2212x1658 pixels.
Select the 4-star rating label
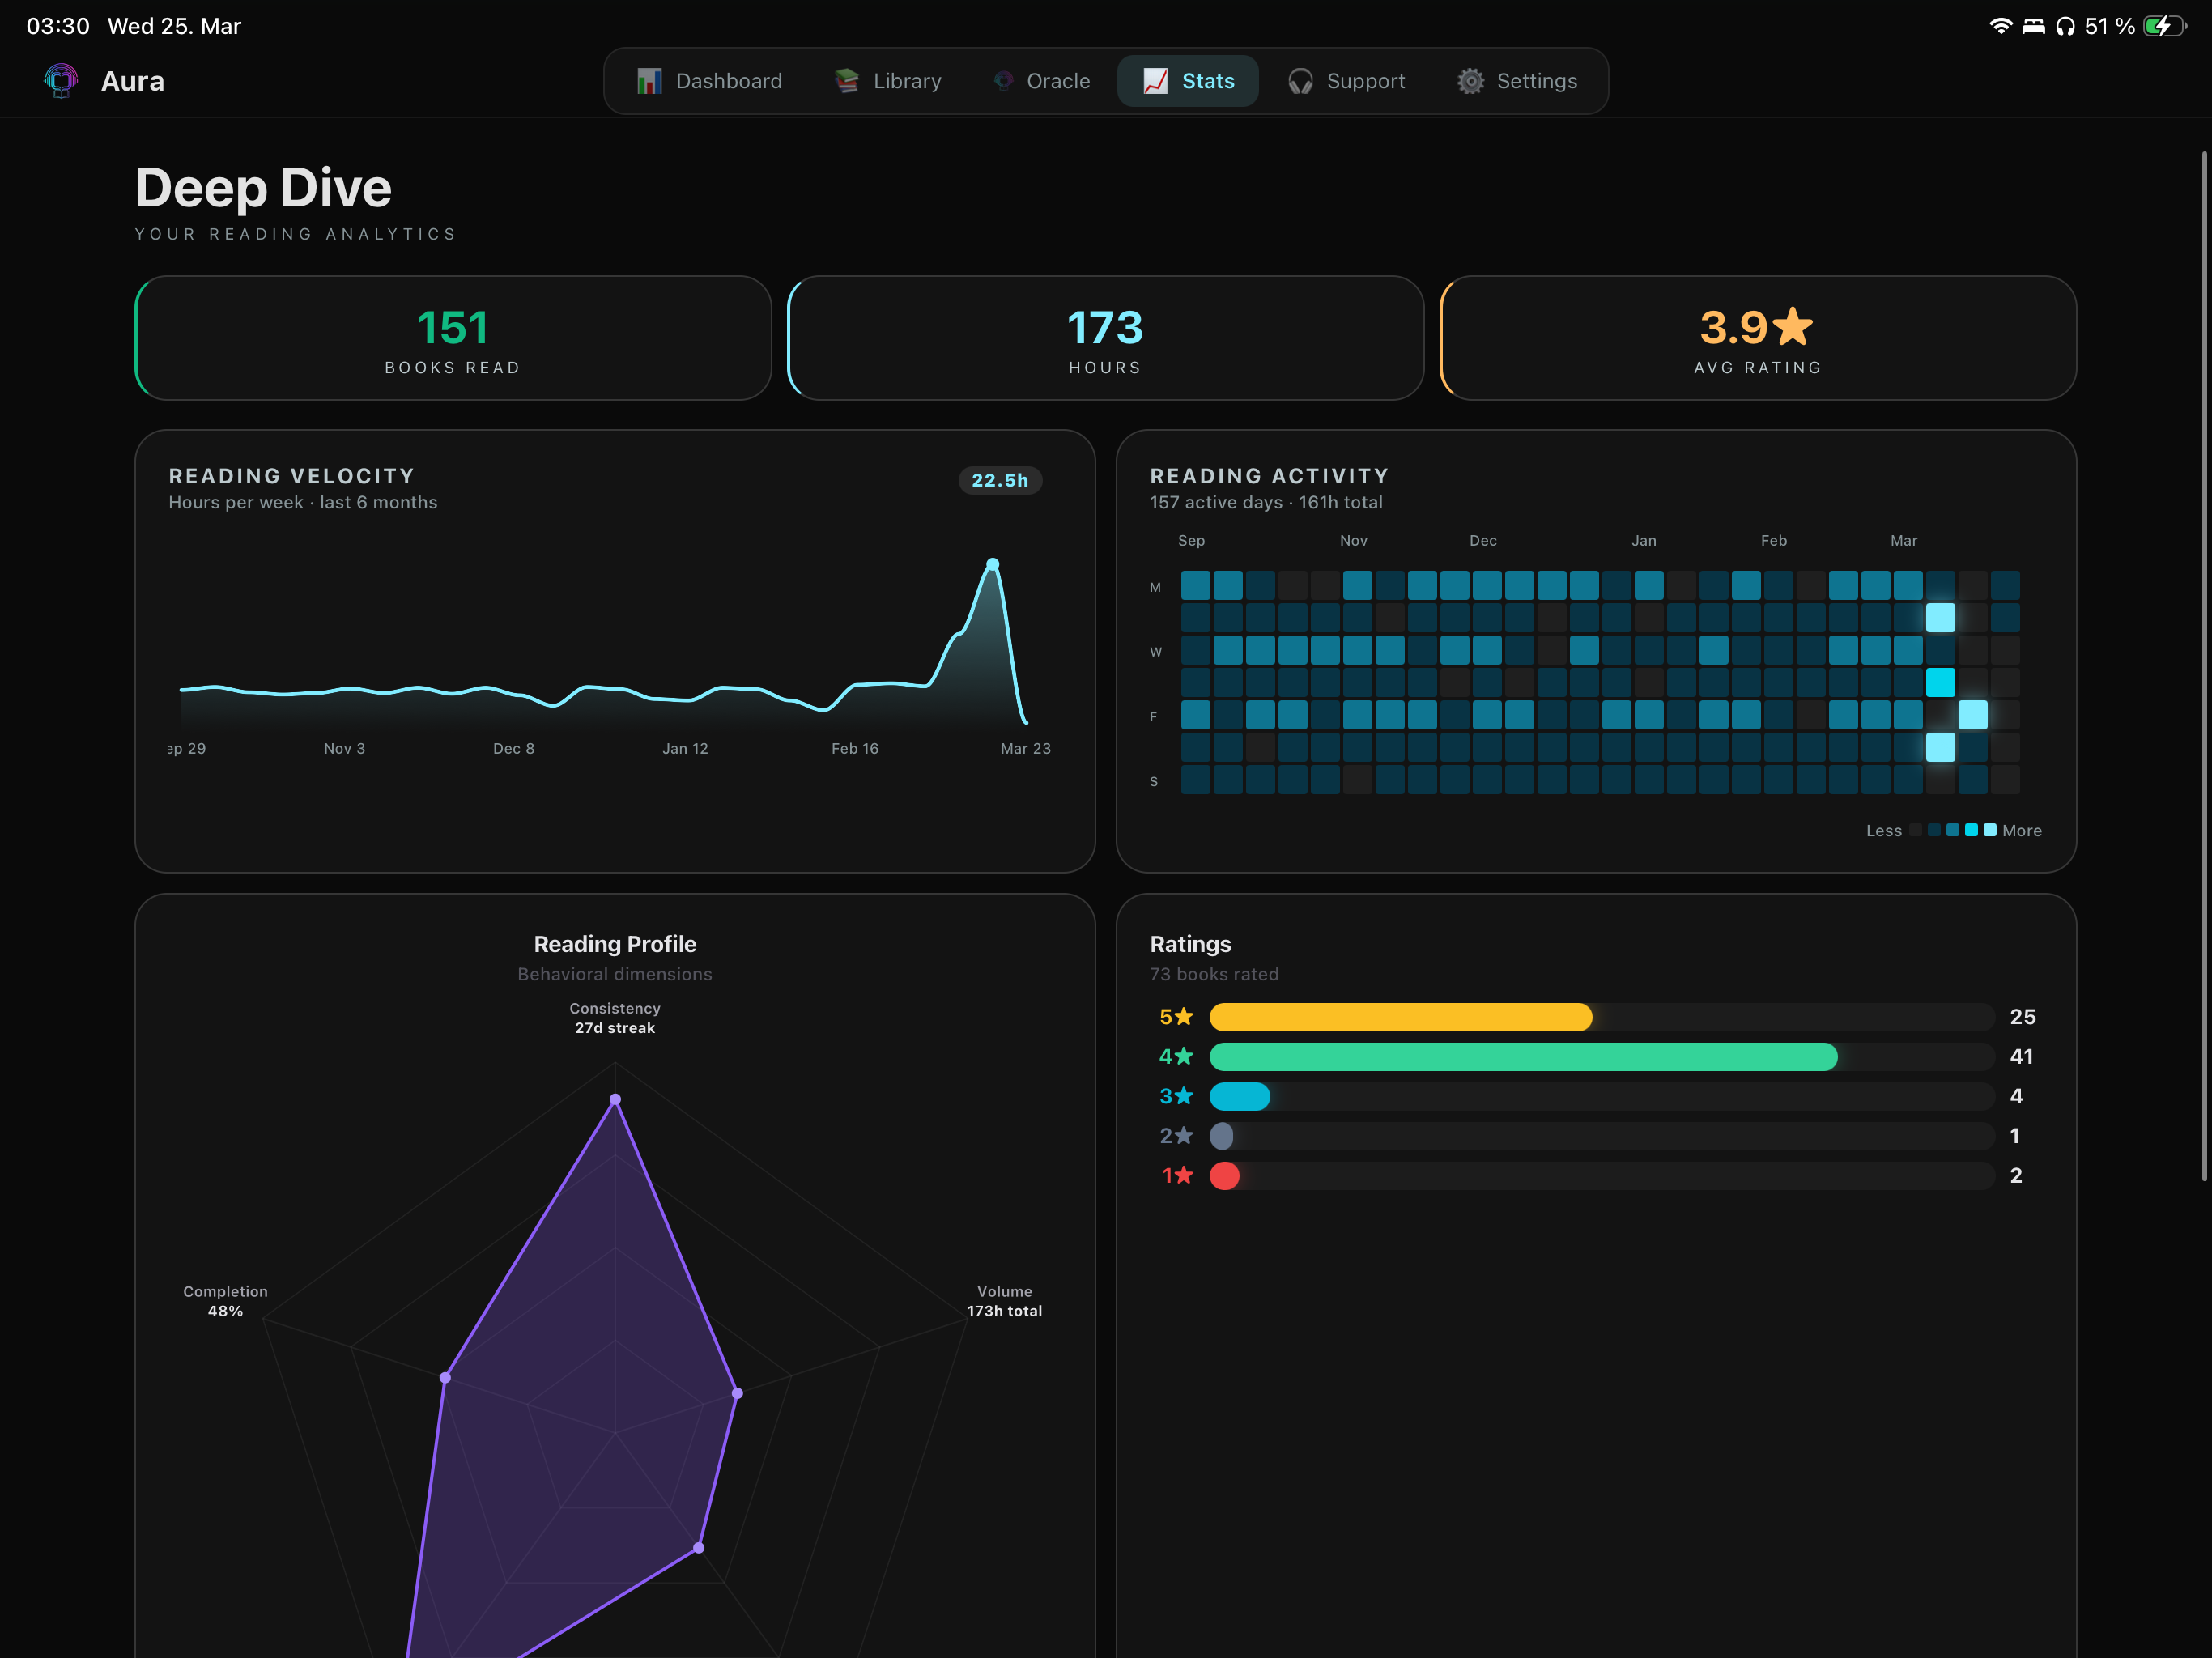coord(1176,1057)
